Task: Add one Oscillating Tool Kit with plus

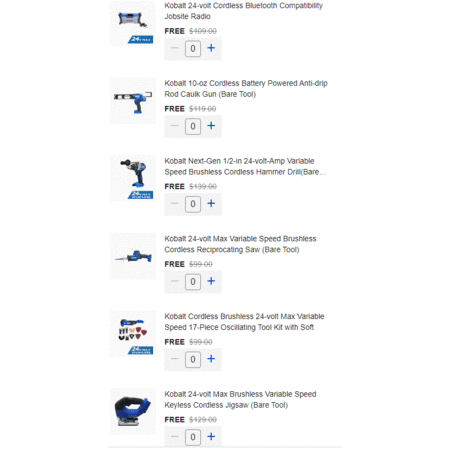Action: [211, 359]
